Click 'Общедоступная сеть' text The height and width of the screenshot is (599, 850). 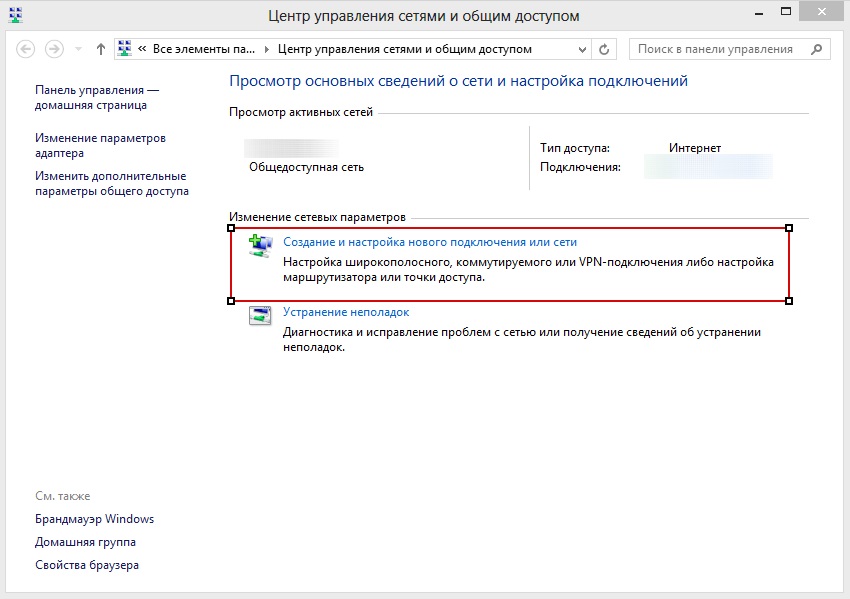pos(306,167)
